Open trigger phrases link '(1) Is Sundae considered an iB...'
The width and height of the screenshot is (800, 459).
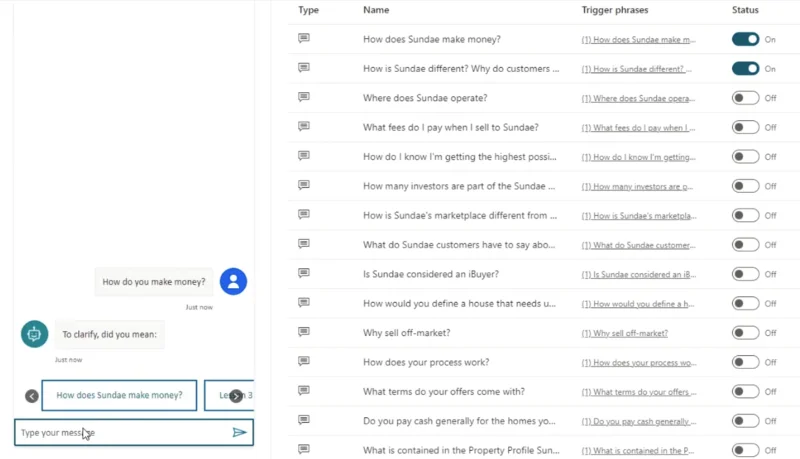pos(638,274)
